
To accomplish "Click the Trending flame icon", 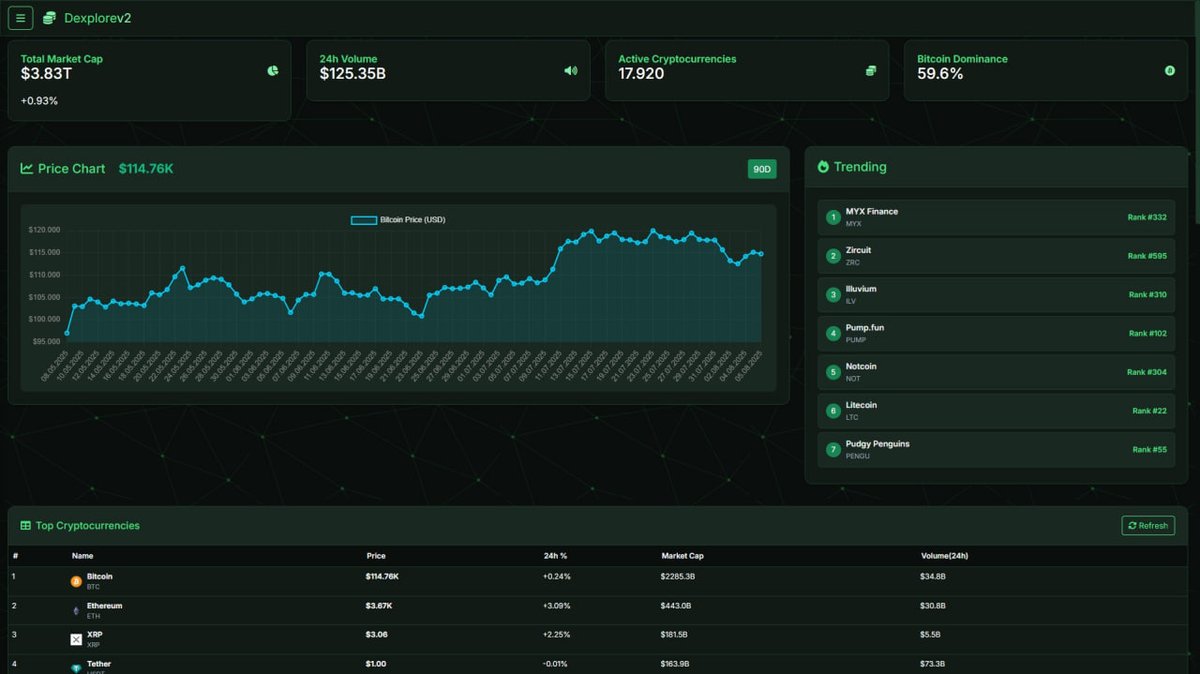I will [823, 167].
